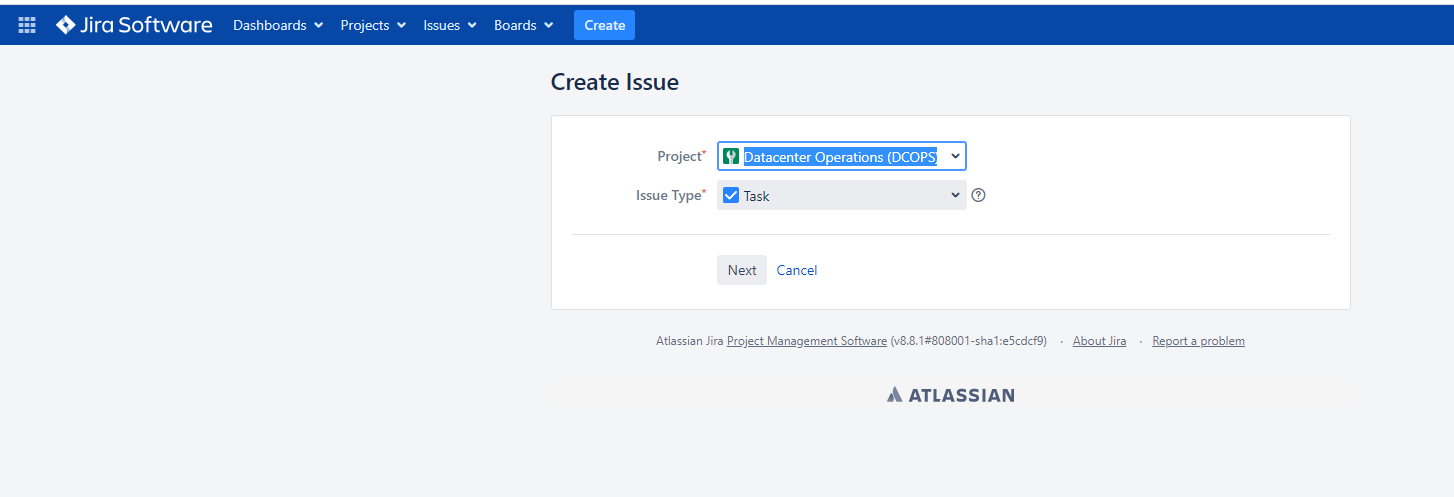
Task: Open the issue type help icon
Action: coord(979,195)
